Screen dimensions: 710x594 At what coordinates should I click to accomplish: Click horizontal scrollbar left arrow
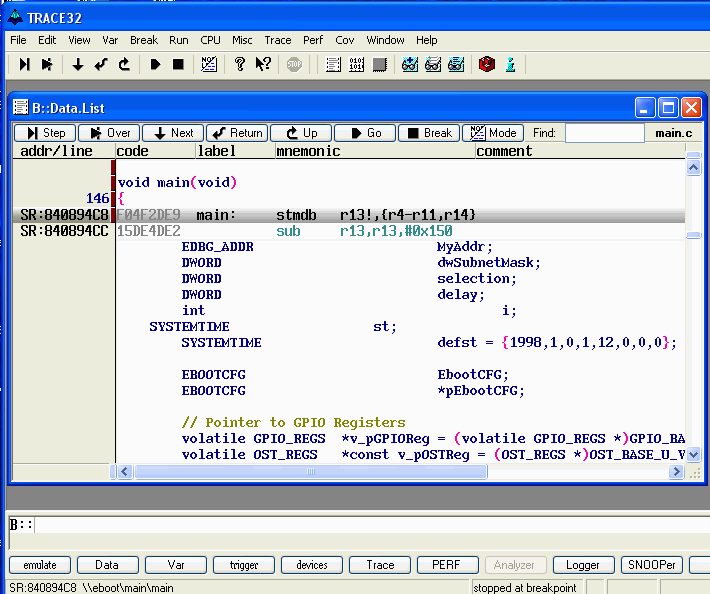click(125, 472)
